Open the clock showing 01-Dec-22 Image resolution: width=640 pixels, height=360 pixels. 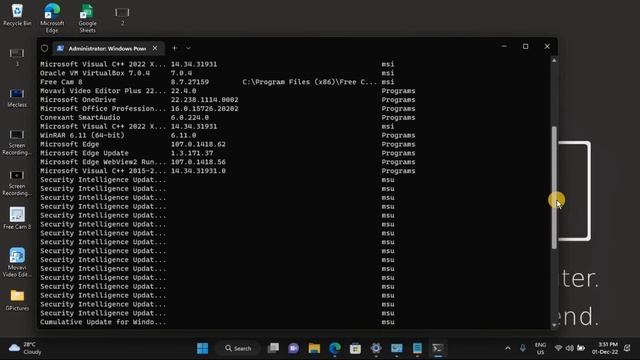(x=605, y=348)
